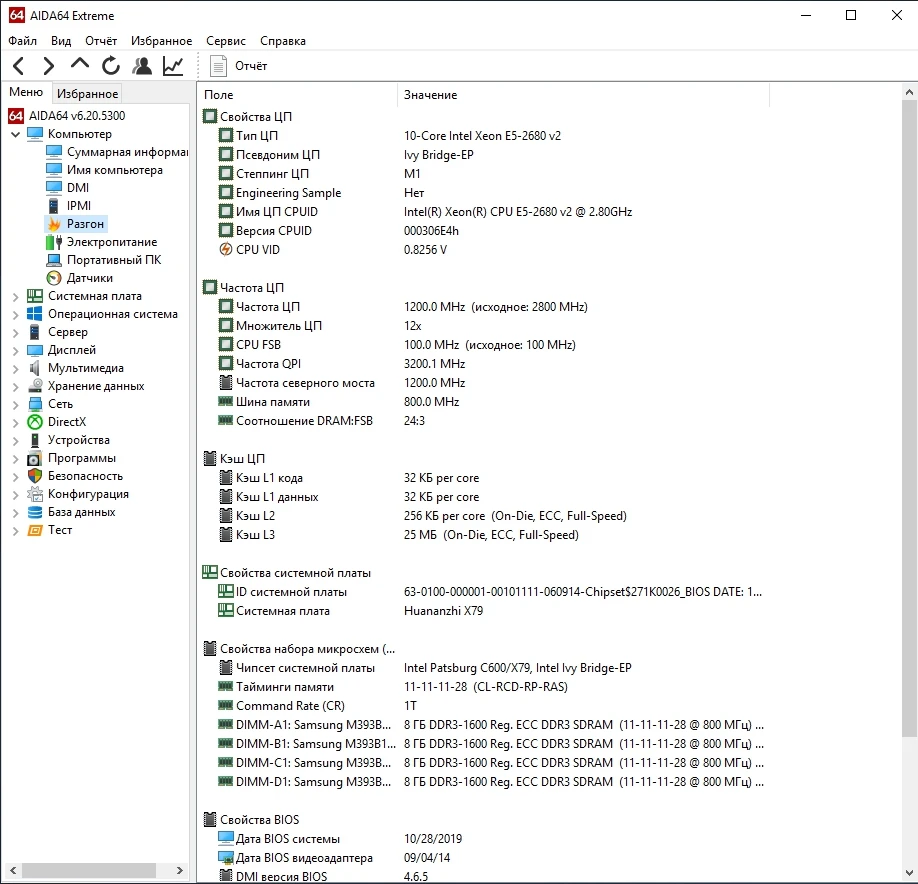
Task: Expand the Программы tree node
Action: [x=16, y=459]
